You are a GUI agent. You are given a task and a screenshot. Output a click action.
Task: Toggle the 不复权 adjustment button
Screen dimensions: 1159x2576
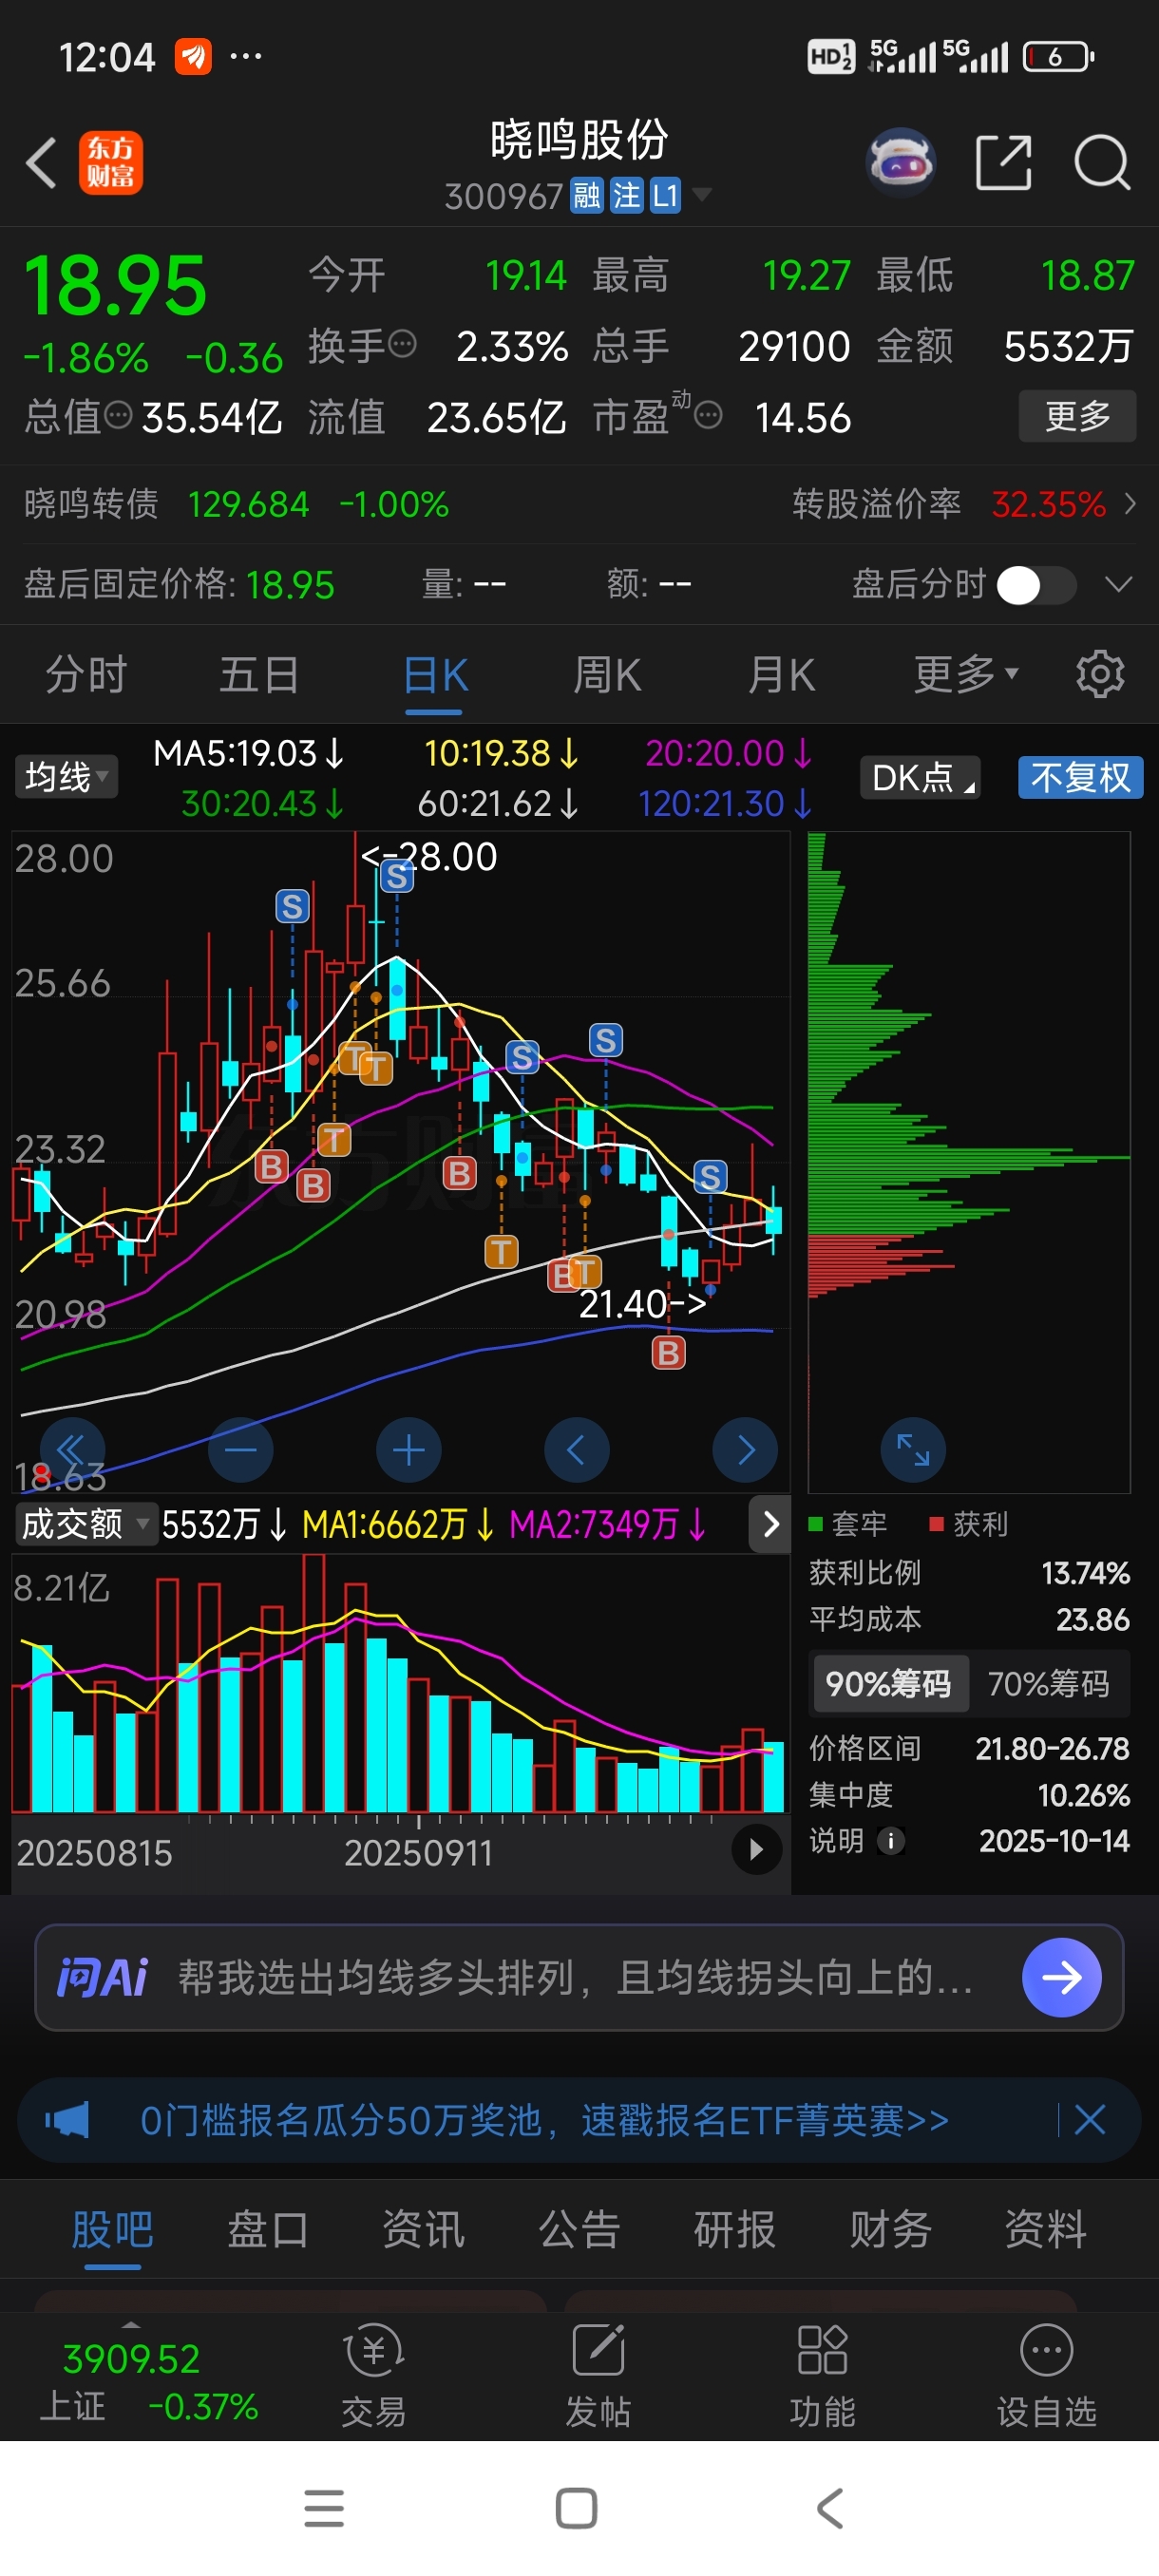(x=1080, y=777)
